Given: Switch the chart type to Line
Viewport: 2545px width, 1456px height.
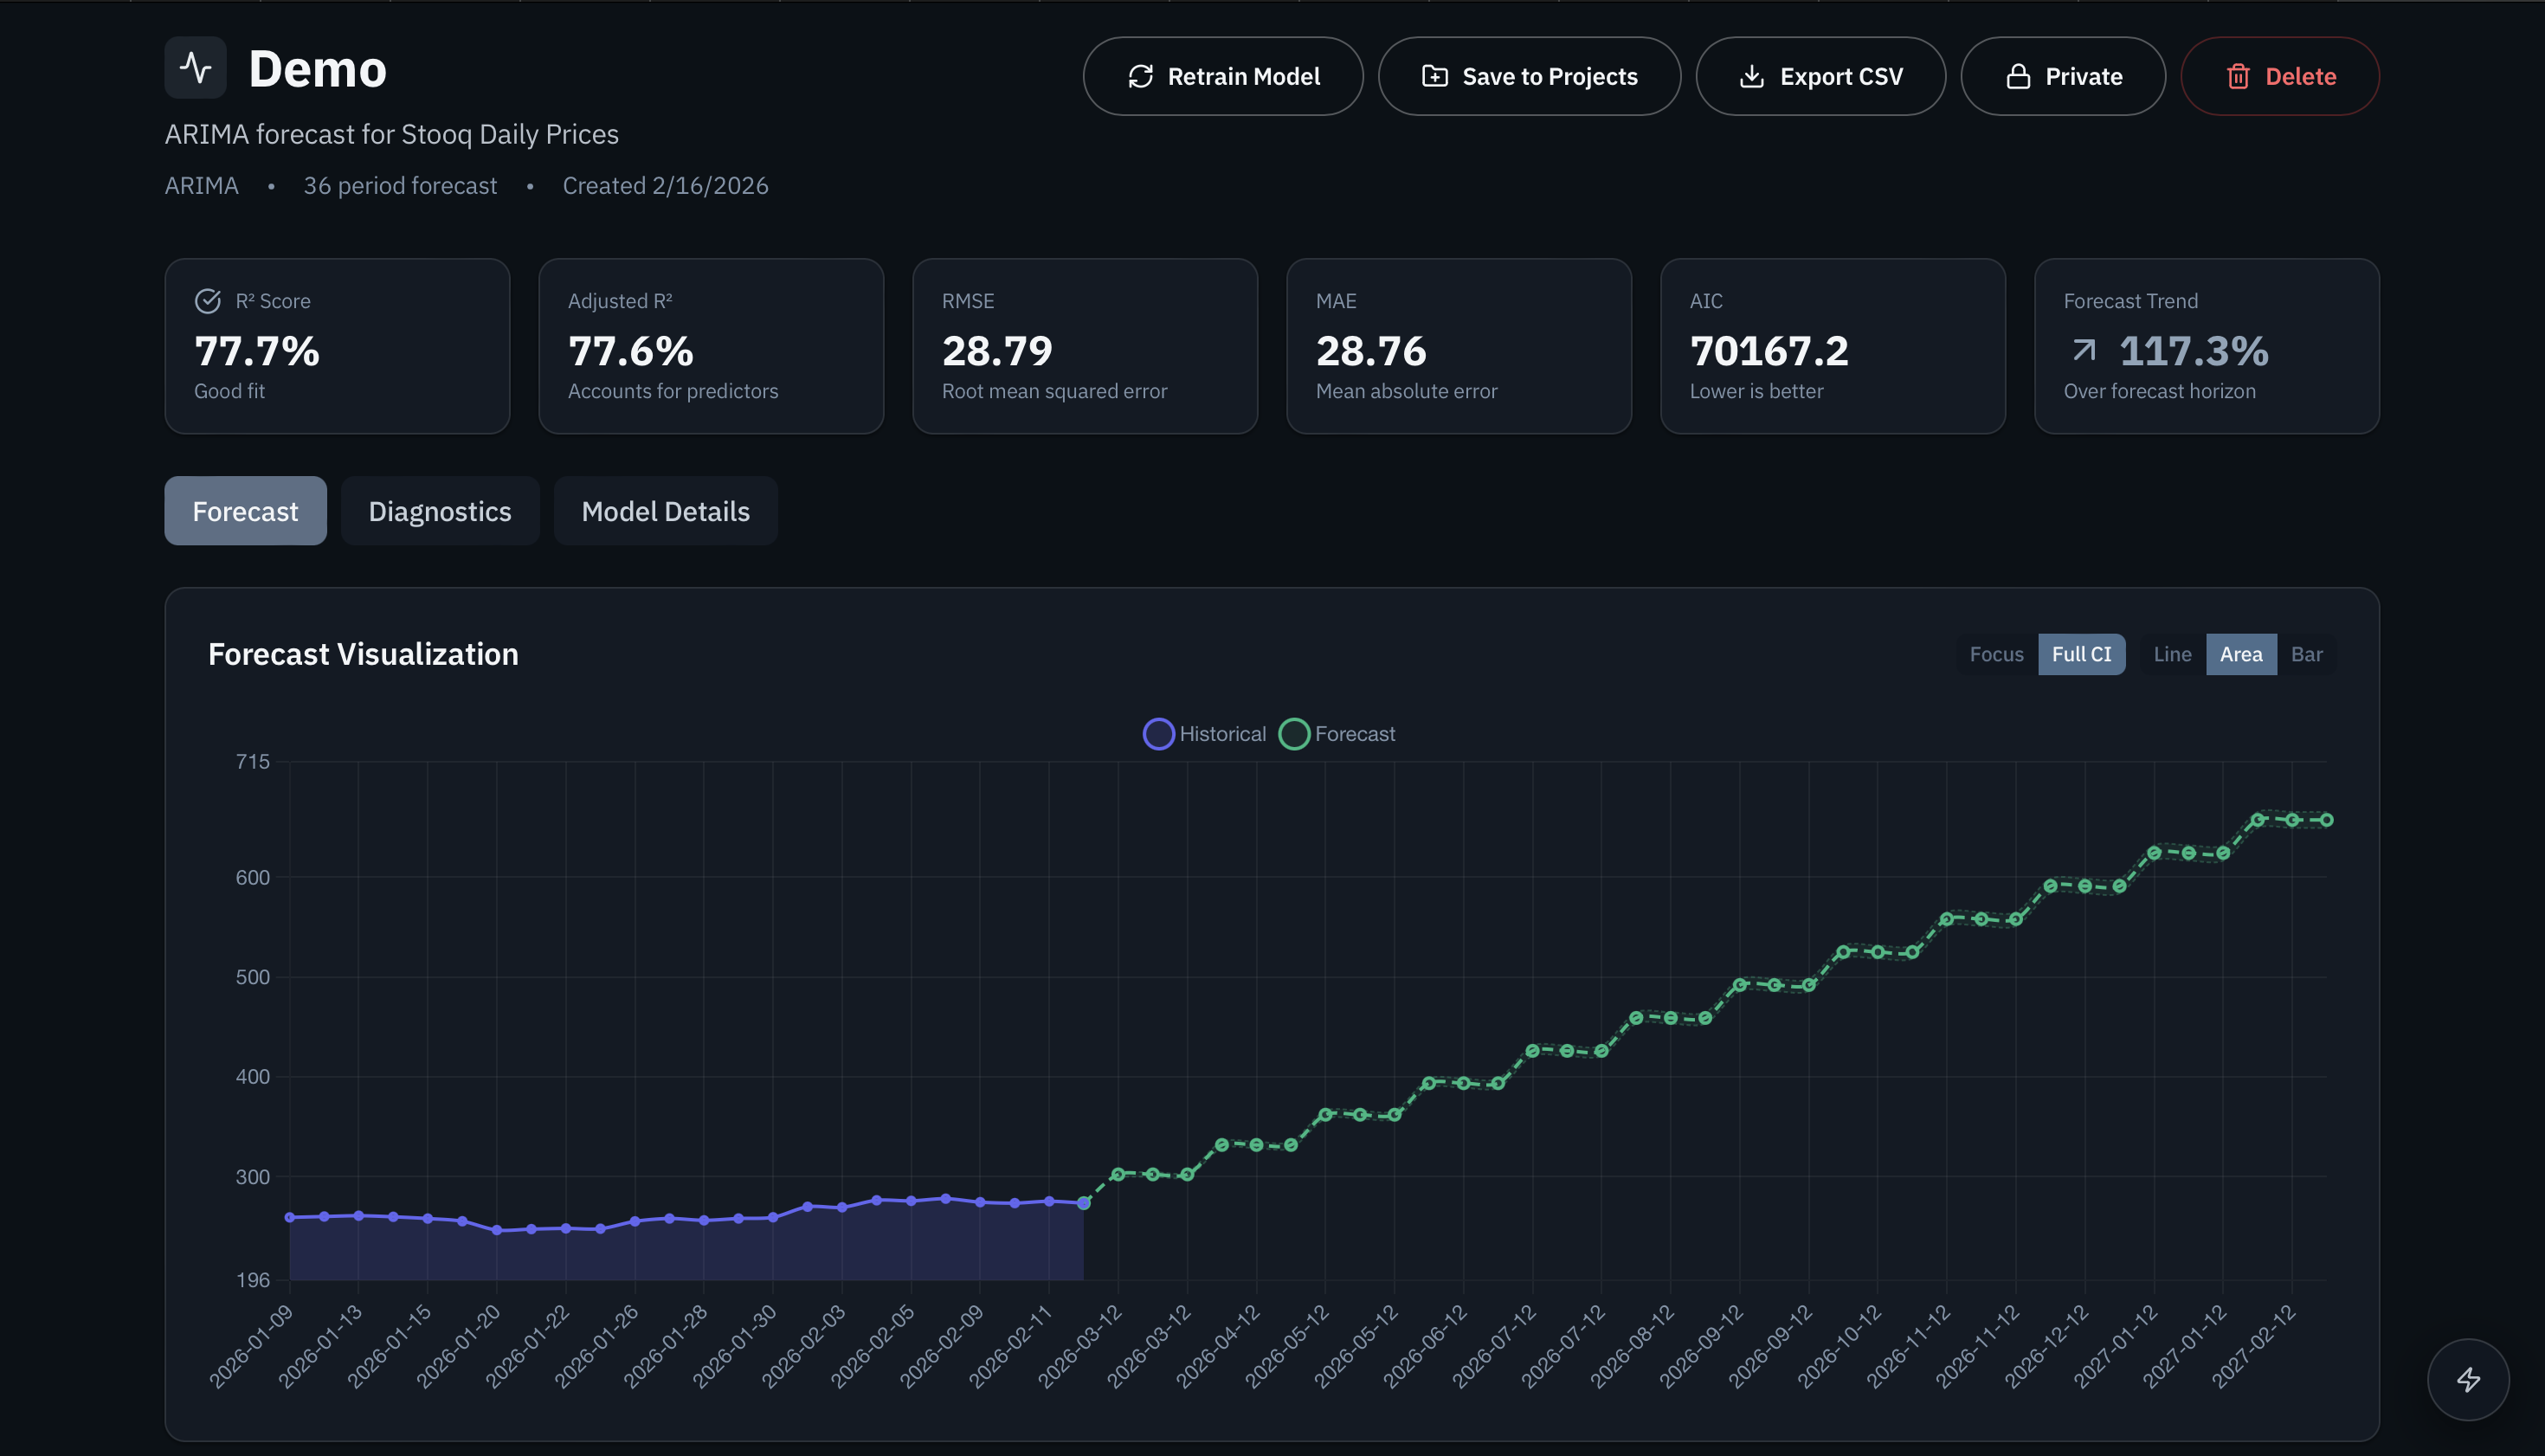Looking at the screenshot, I should coord(2172,654).
